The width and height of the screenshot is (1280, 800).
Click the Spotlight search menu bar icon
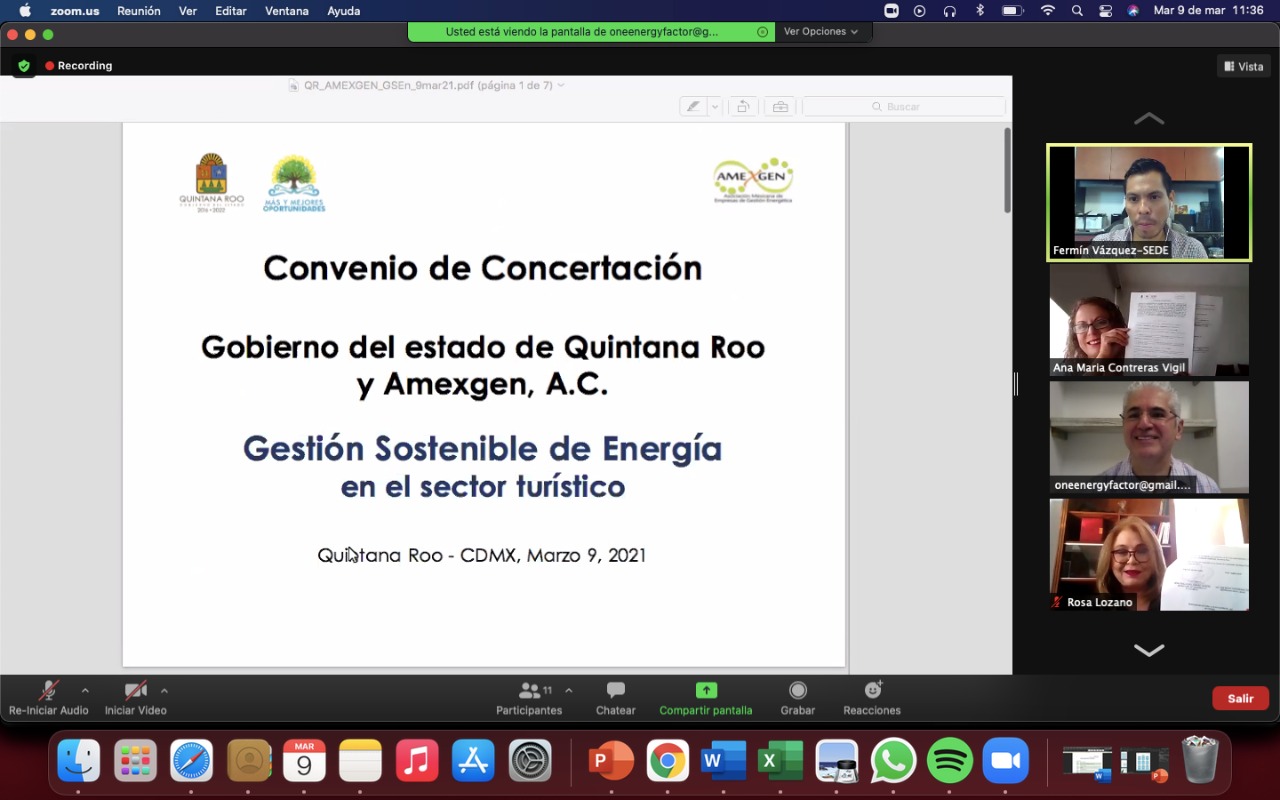coord(1077,11)
